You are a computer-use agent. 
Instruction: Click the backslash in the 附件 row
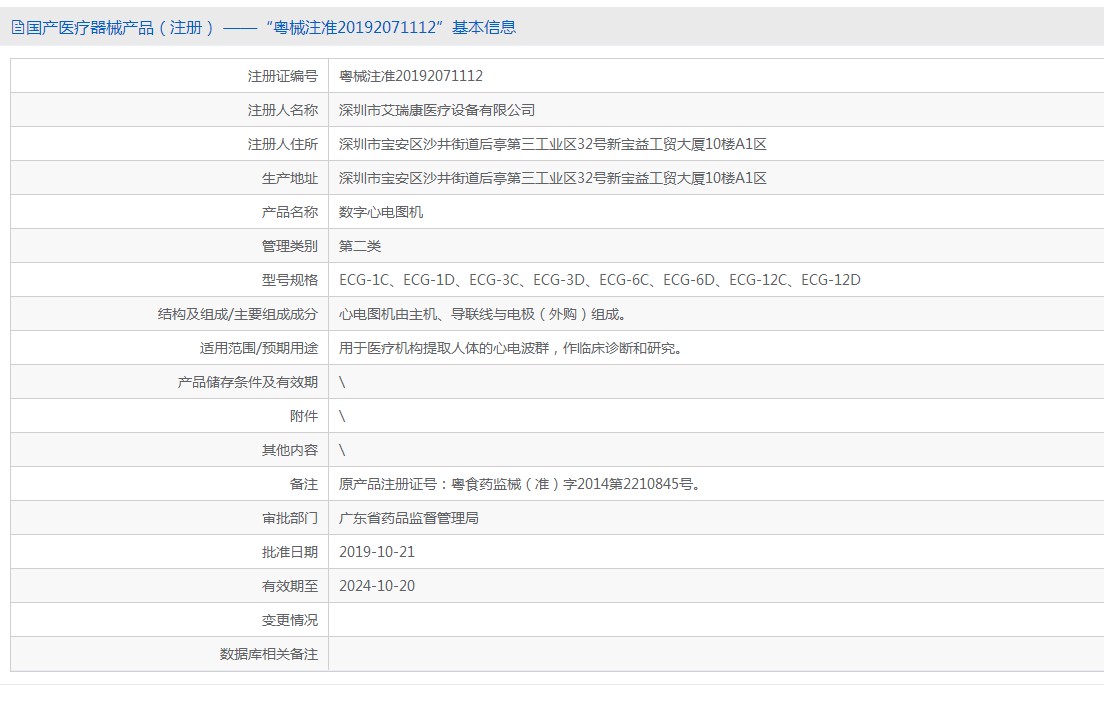click(342, 416)
